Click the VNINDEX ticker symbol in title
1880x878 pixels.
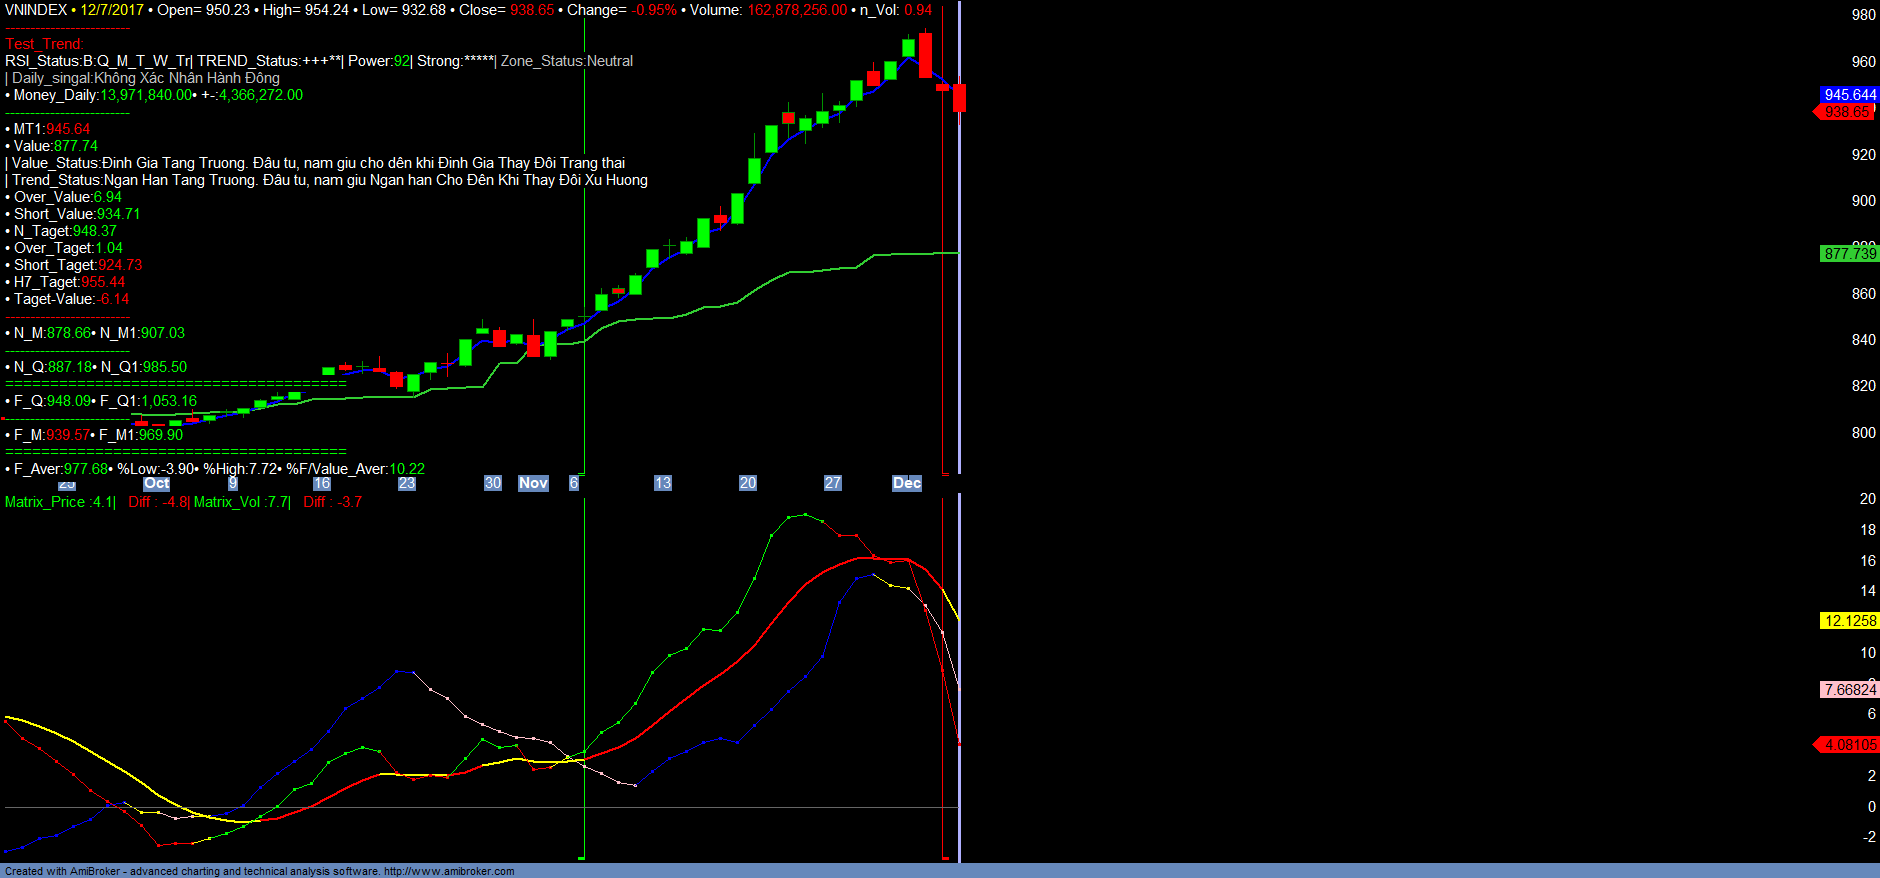click(36, 10)
